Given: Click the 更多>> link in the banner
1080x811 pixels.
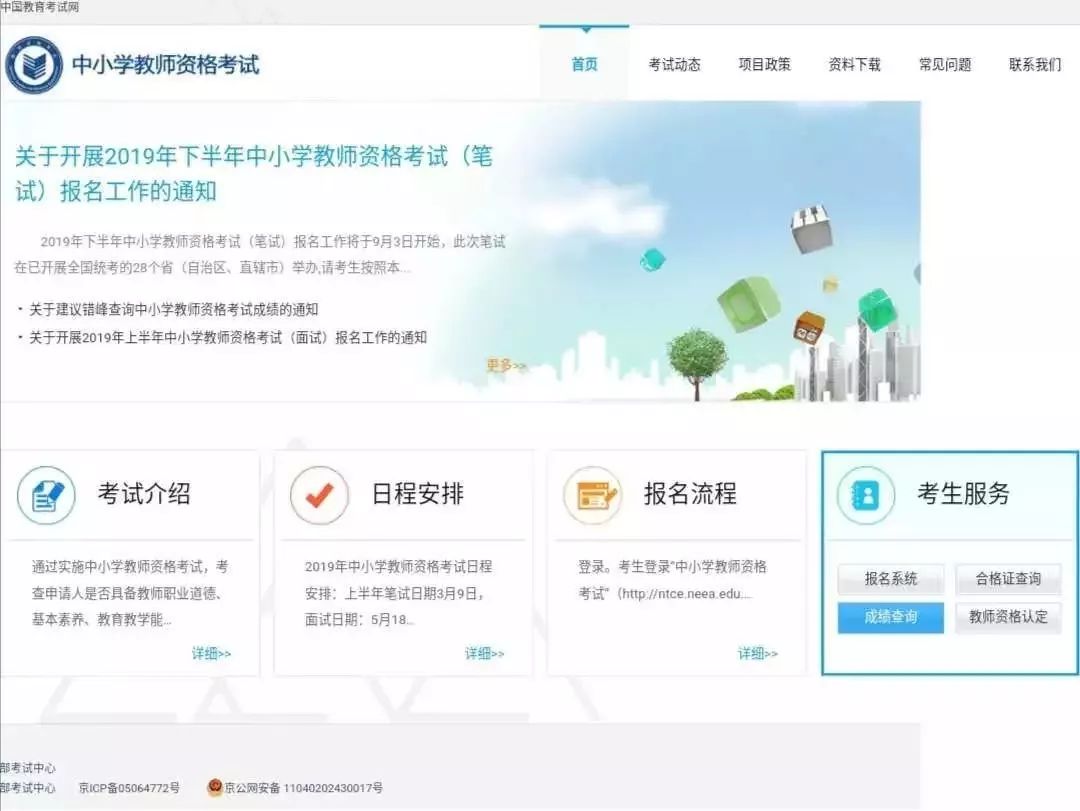Looking at the screenshot, I should point(506,366).
